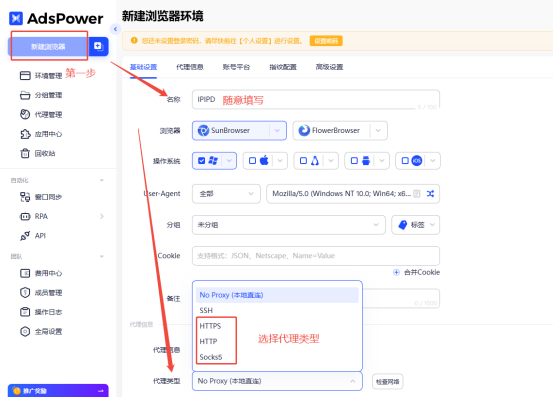
Task: Switch to the 高级设置 tab
Action: [x=329, y=67]
